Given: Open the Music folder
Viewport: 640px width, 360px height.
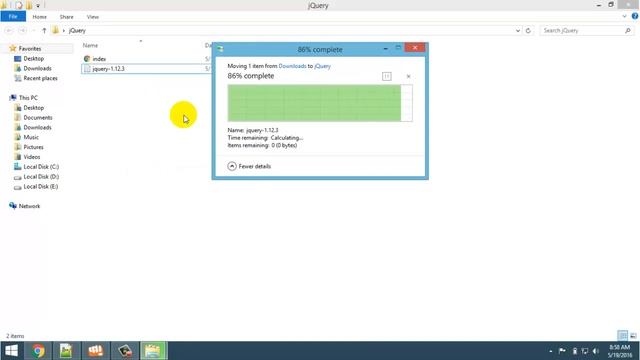Looking at the screenshot, I should click(31, 137).
